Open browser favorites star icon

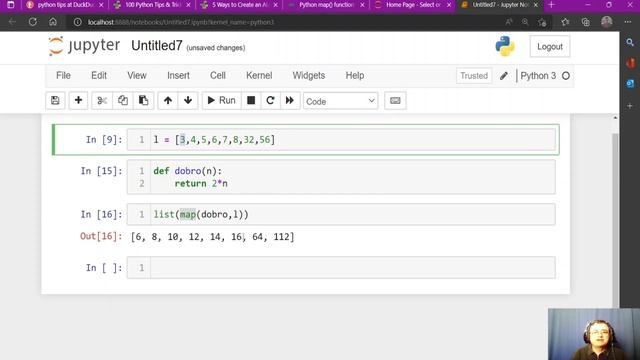pos(565,22)
